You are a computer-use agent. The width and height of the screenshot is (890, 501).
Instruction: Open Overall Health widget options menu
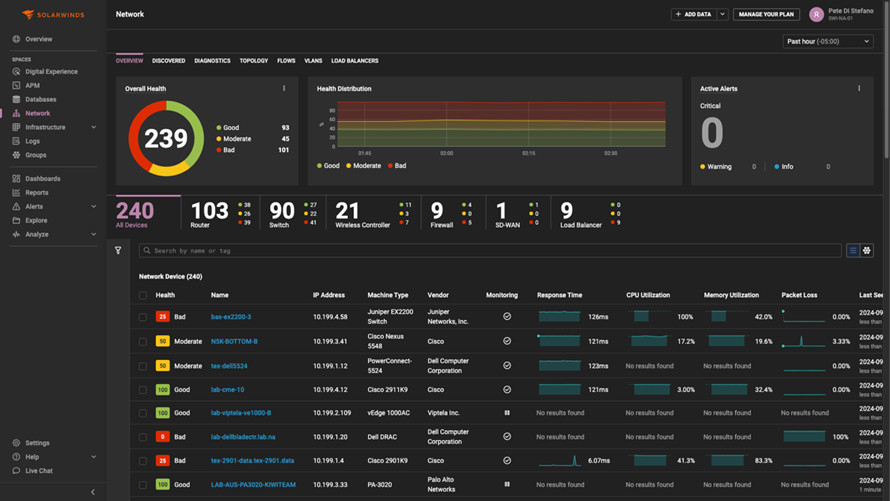[x=284, y=89]
